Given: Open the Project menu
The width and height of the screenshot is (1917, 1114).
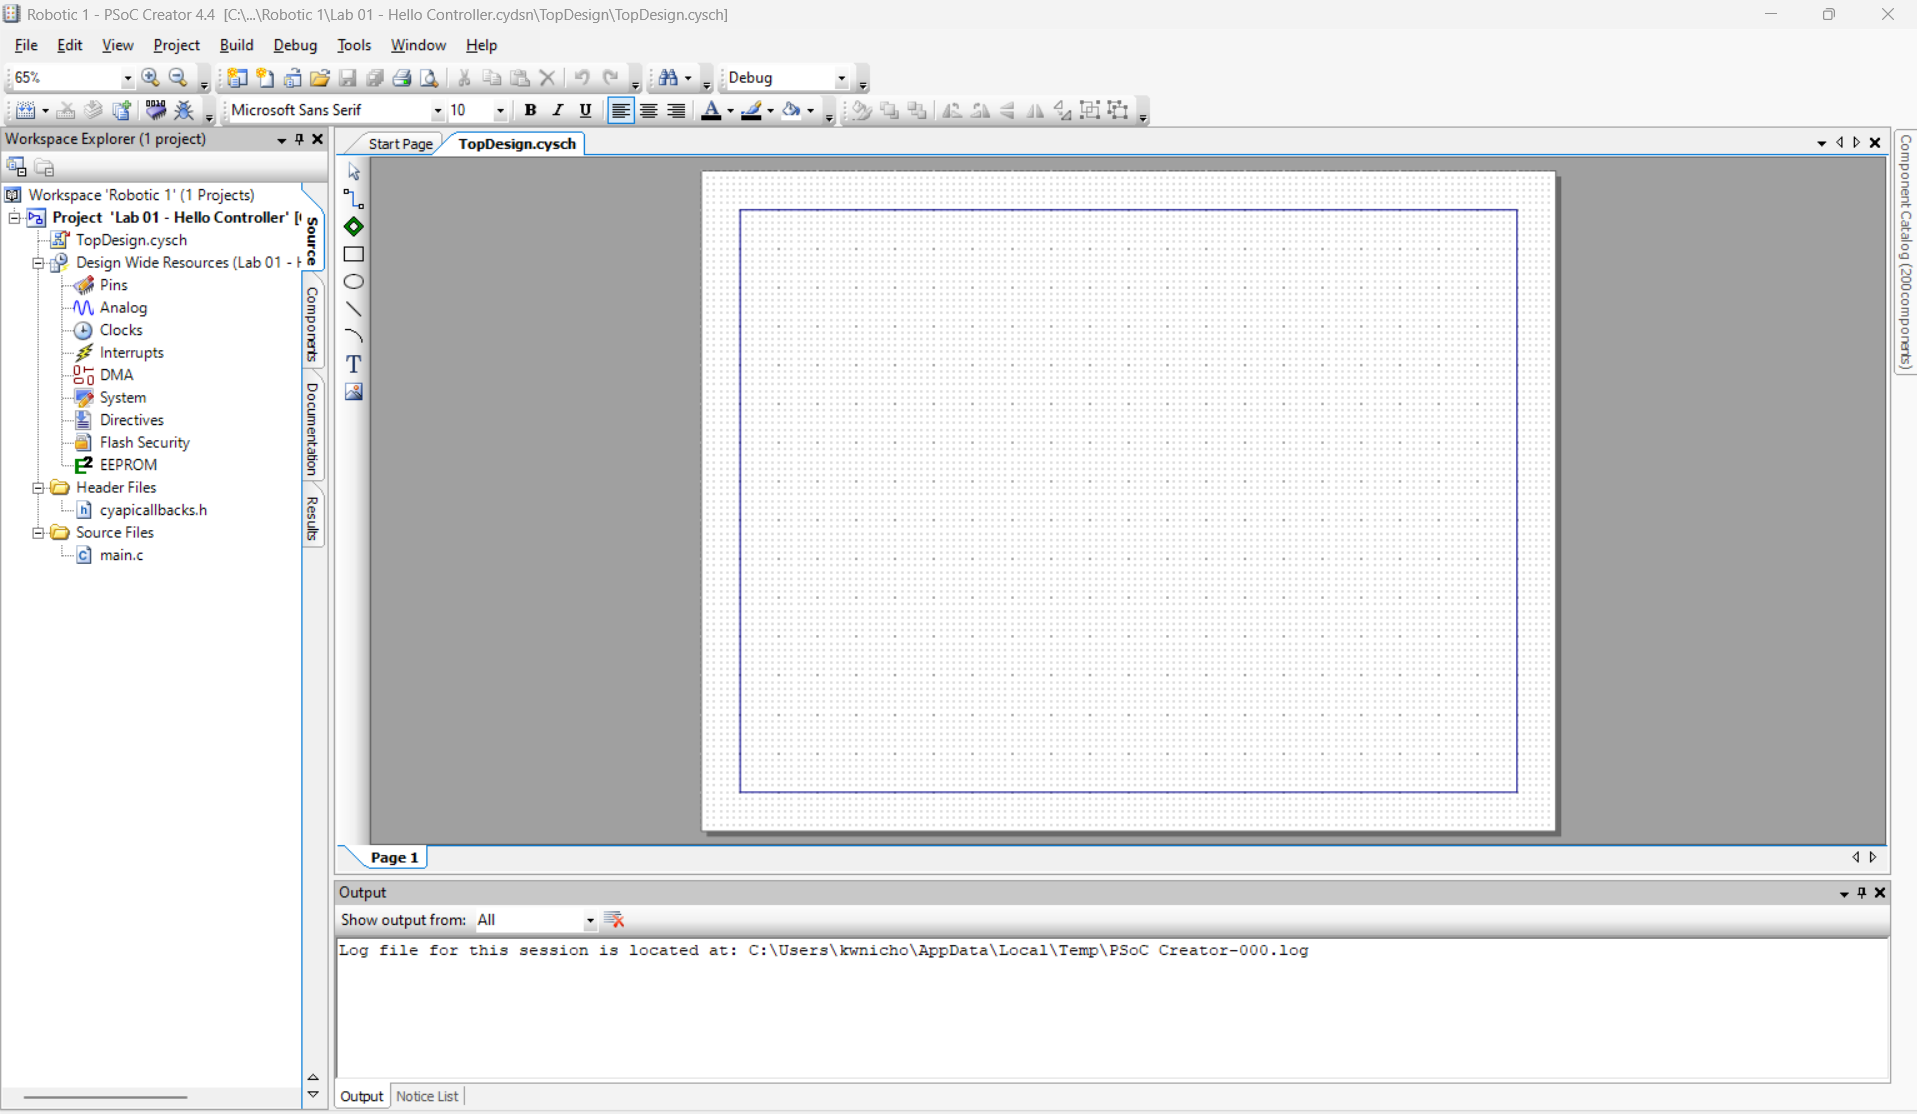Looking at the screenshot, I should [x=176, y=45].
